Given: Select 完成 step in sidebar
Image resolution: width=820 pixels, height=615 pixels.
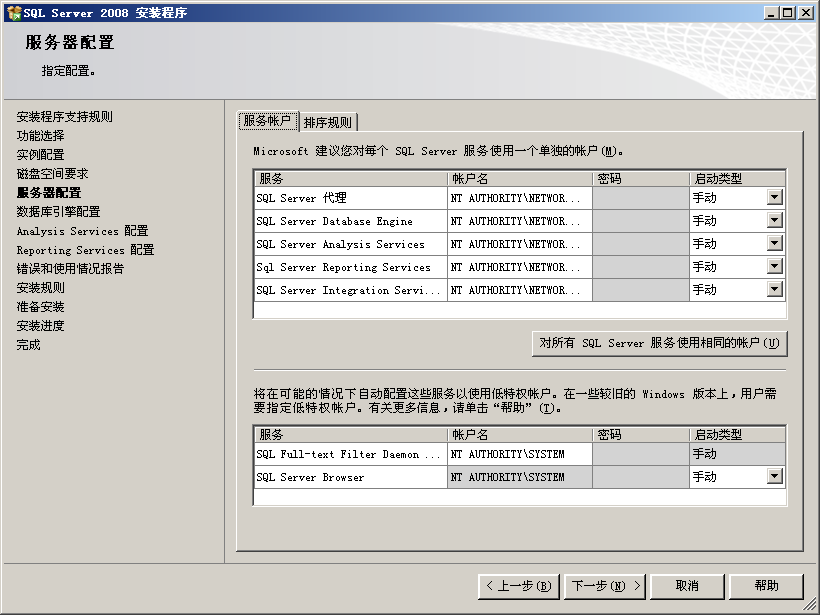Looking at the screenshot, I should coord(28,345).
